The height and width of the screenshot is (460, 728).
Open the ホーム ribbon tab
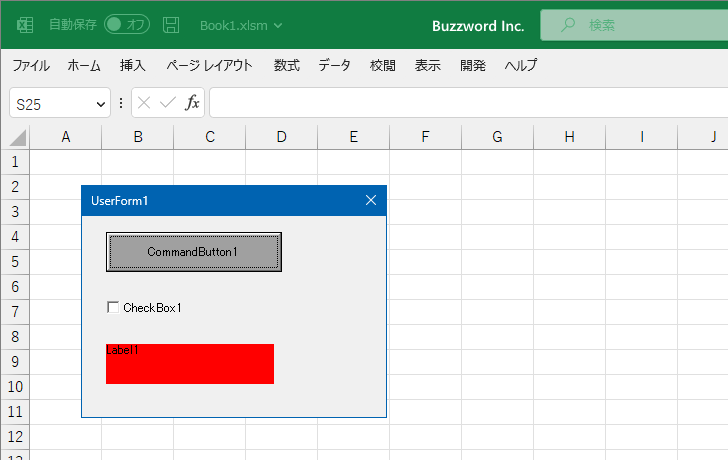click(x=84, y=65)
